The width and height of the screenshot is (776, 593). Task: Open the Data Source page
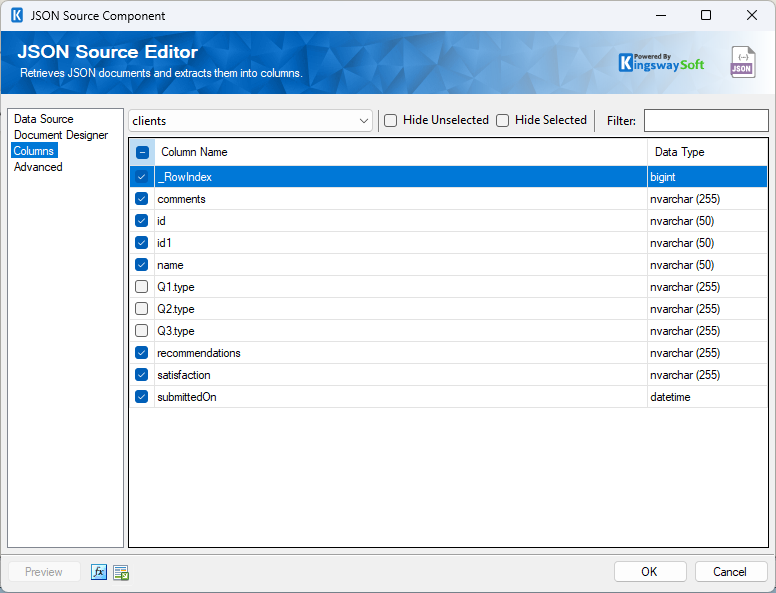click(44, 119)
